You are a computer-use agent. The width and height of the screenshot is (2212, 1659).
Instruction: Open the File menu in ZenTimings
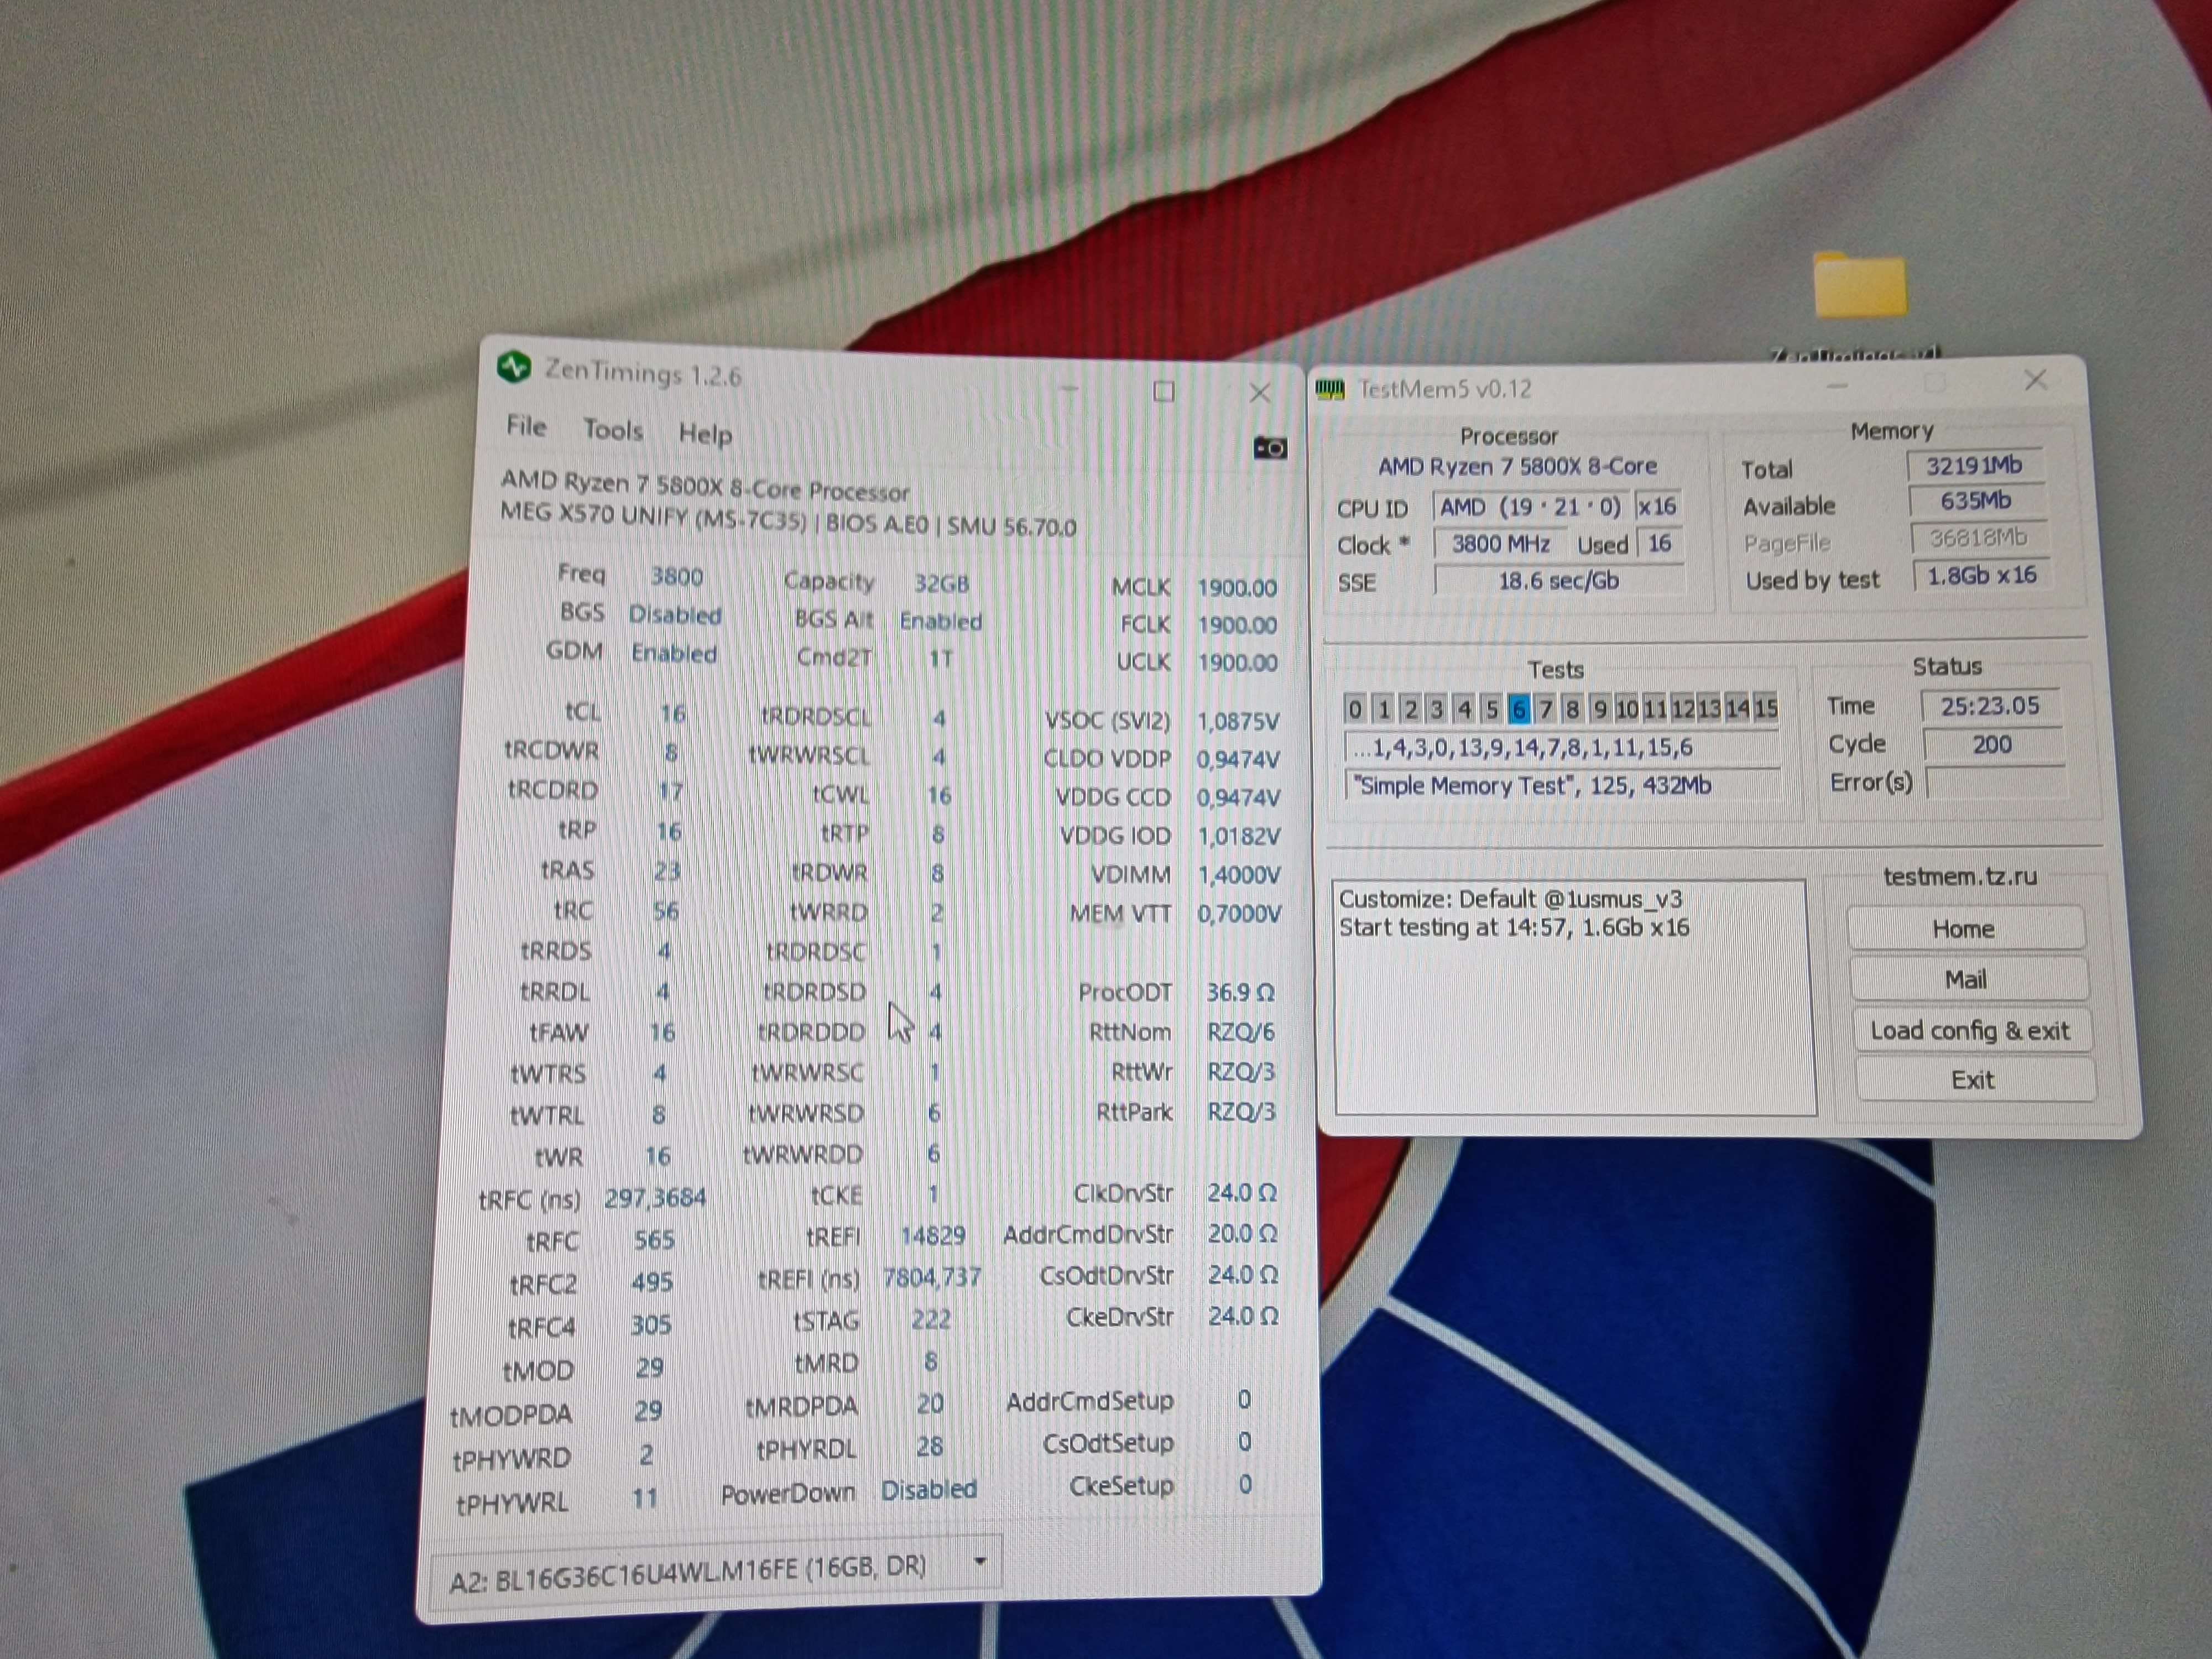click(x=526, y=426)
